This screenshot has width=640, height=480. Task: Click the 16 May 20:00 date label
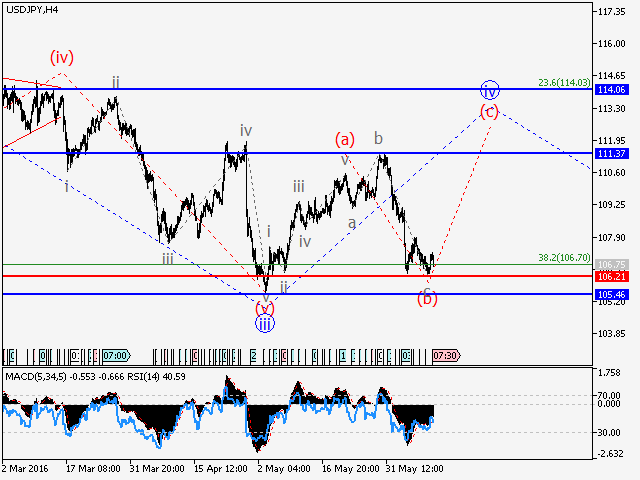[349, 469]
